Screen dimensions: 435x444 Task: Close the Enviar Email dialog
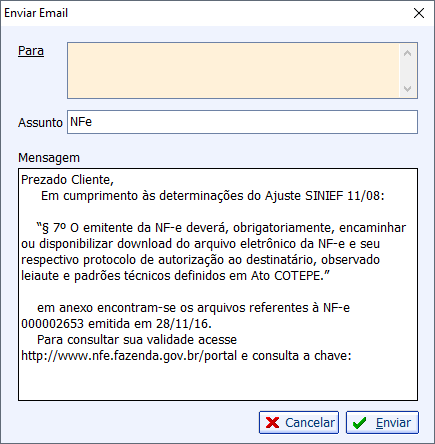419,13
